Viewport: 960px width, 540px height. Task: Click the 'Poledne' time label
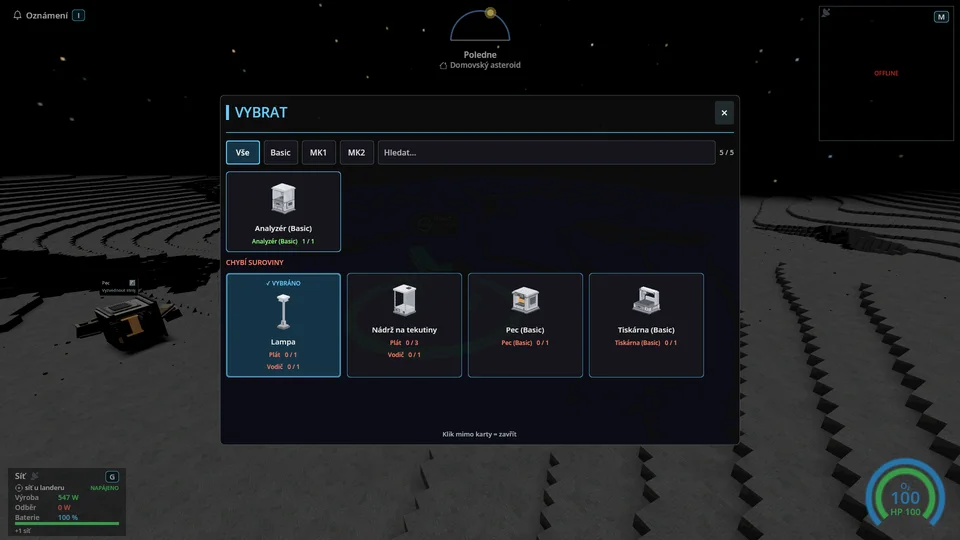tap(480, 54)
